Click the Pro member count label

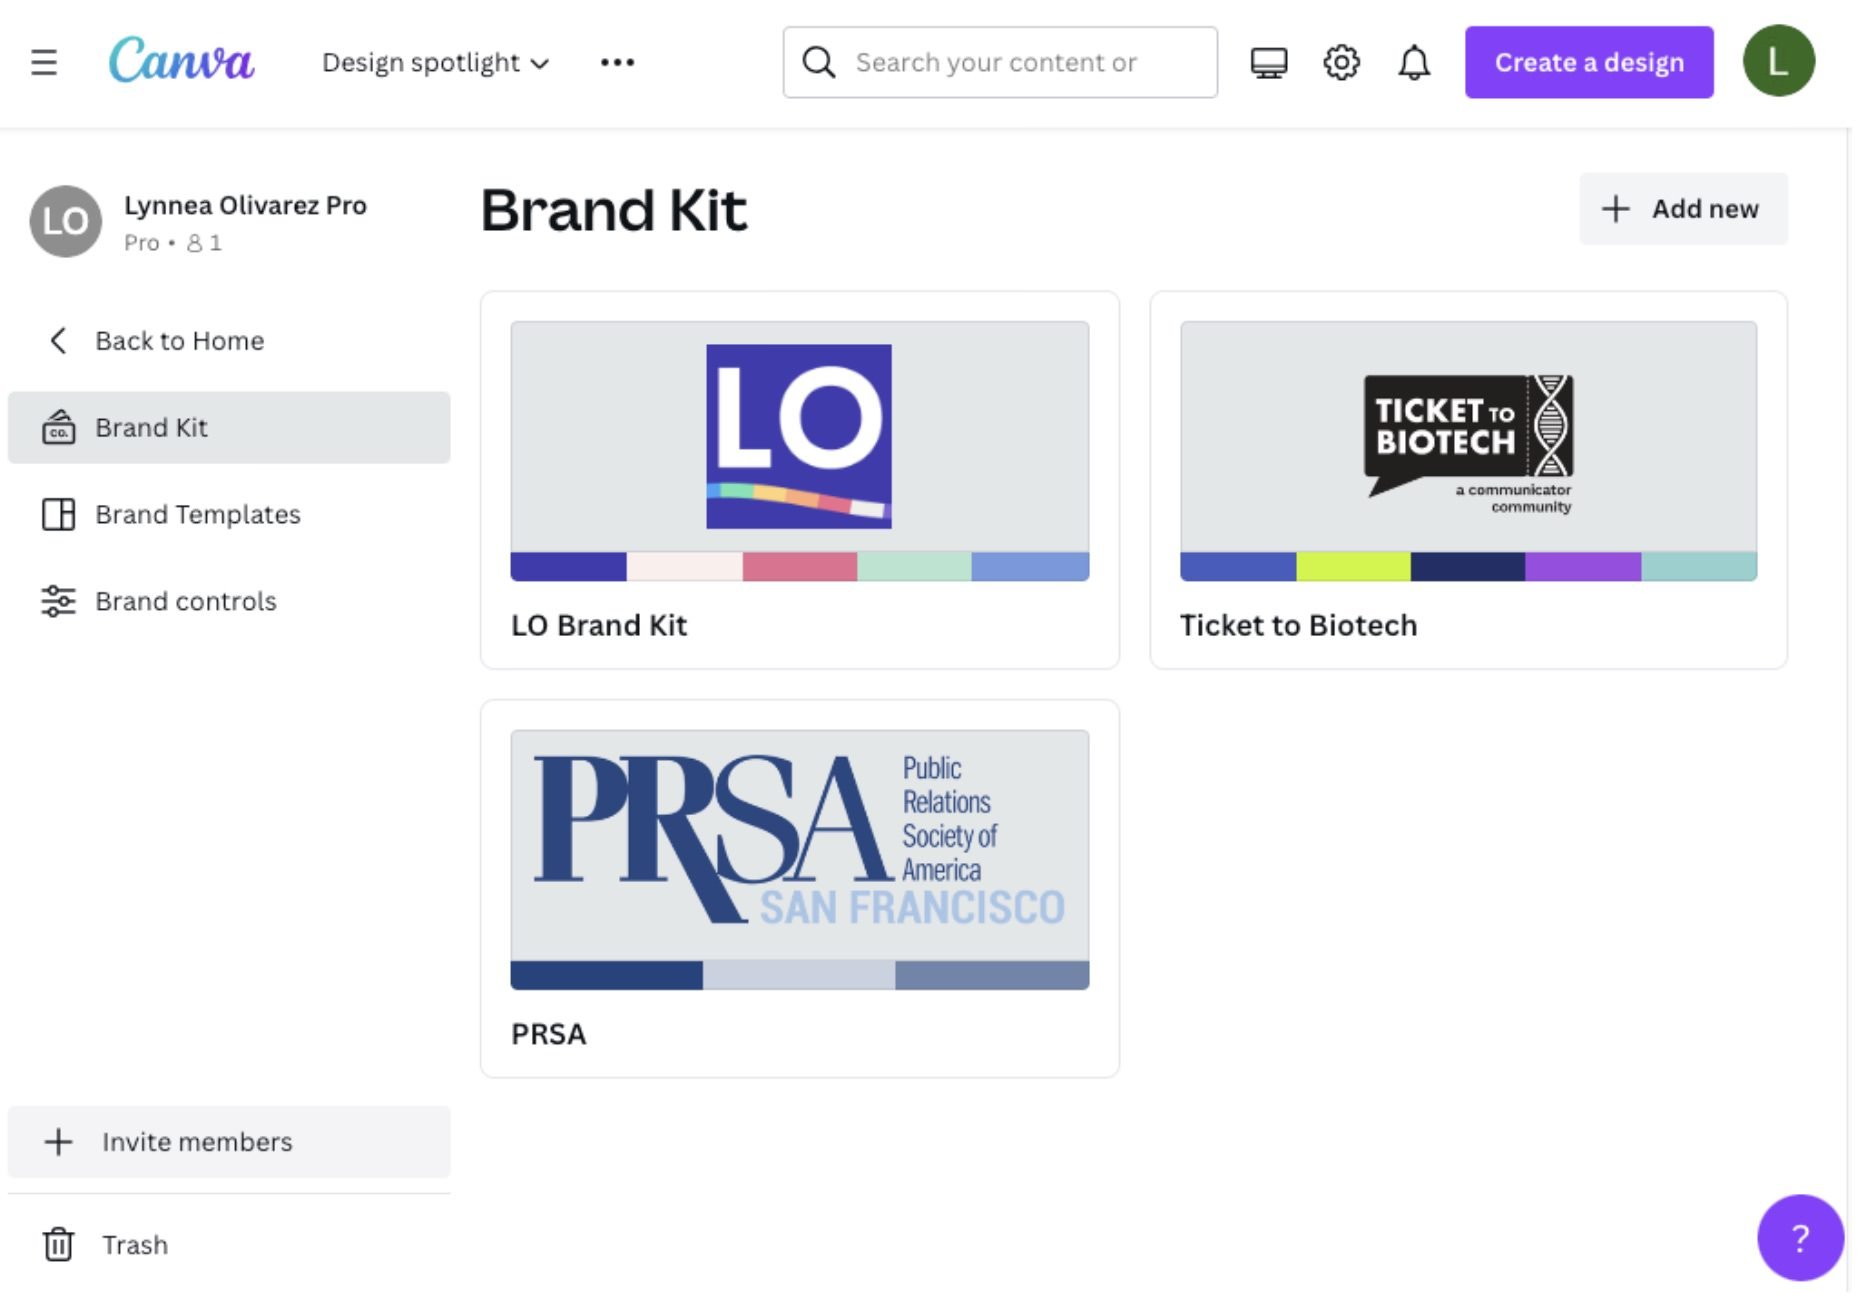173,243
